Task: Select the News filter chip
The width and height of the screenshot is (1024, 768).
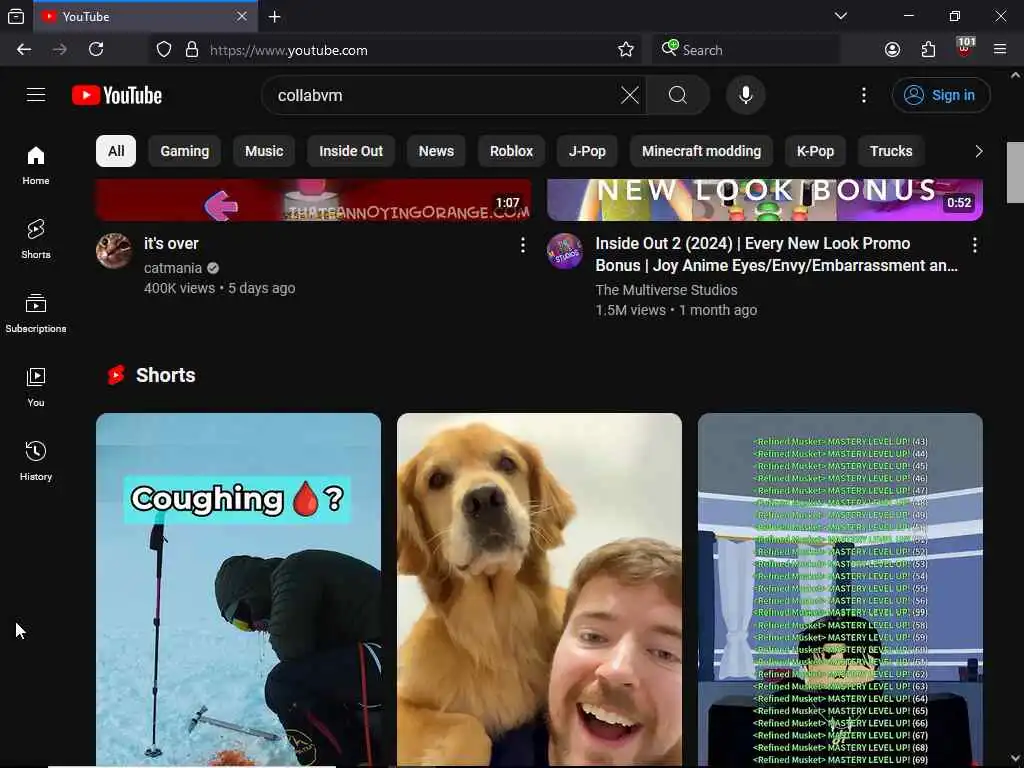Action: (436, 152)
